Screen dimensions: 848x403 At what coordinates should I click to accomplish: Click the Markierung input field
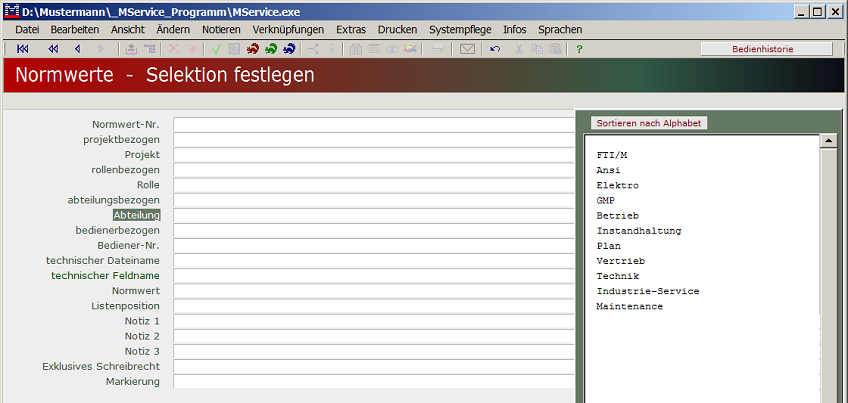point(373,381)
